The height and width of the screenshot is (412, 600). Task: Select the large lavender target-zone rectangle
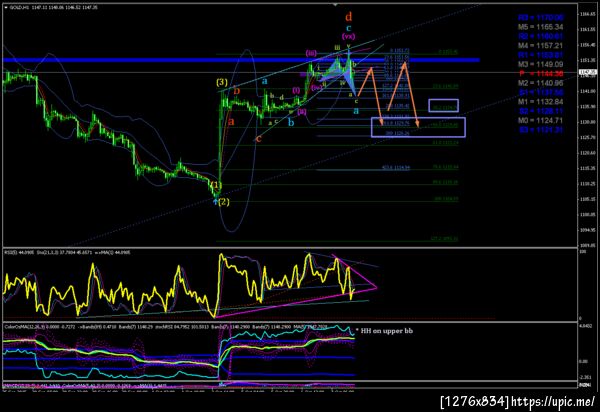[418, 127]
